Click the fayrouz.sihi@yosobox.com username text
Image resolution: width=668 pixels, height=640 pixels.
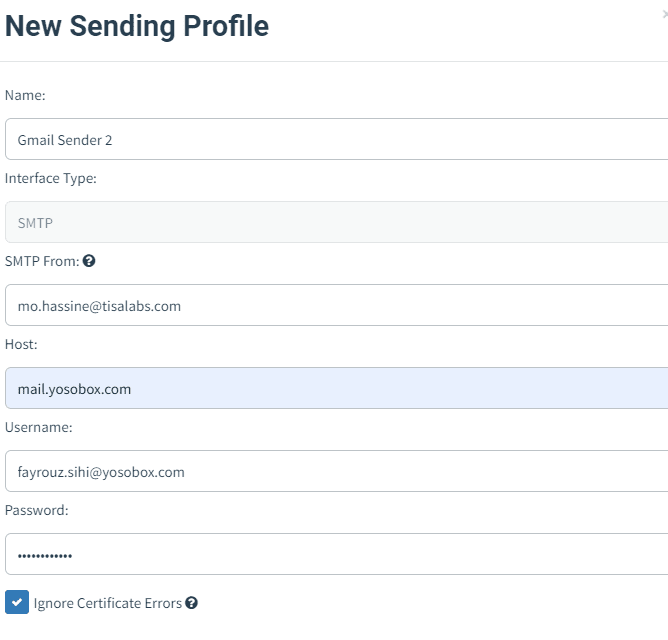(101, 472)
